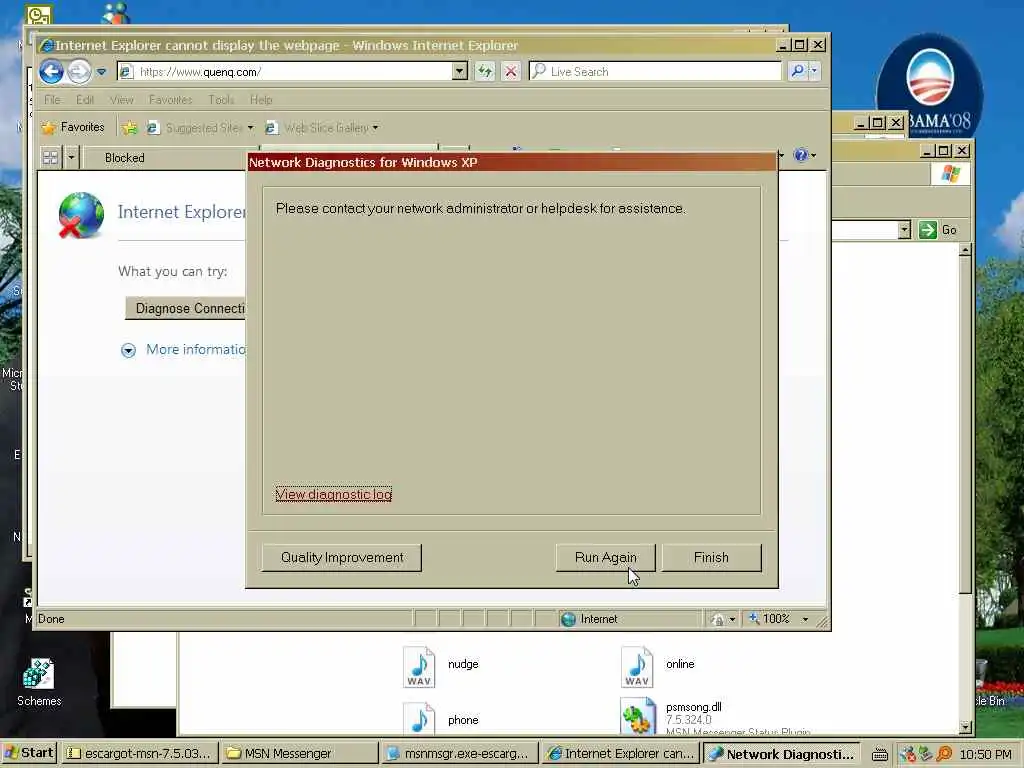Expand the tab list dropdown arrow
The image size is (1024, 768).
(x=71, y=157)
